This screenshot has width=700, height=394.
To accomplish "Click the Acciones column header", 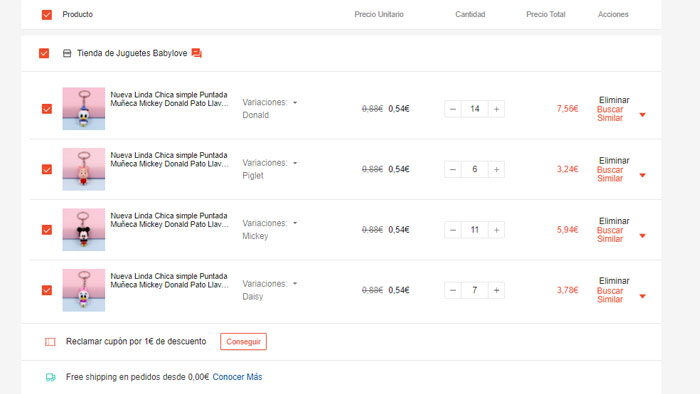I will [x=613, y=14].
